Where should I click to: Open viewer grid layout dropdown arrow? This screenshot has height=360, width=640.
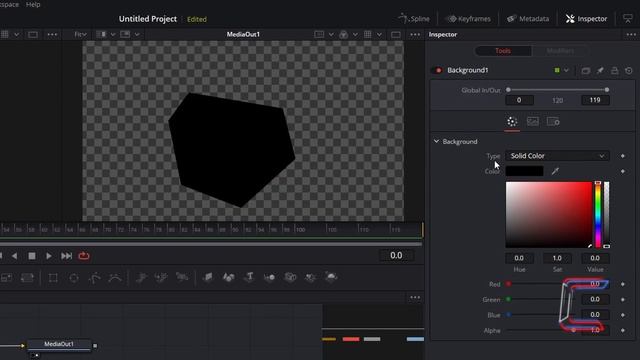[379, 35]
